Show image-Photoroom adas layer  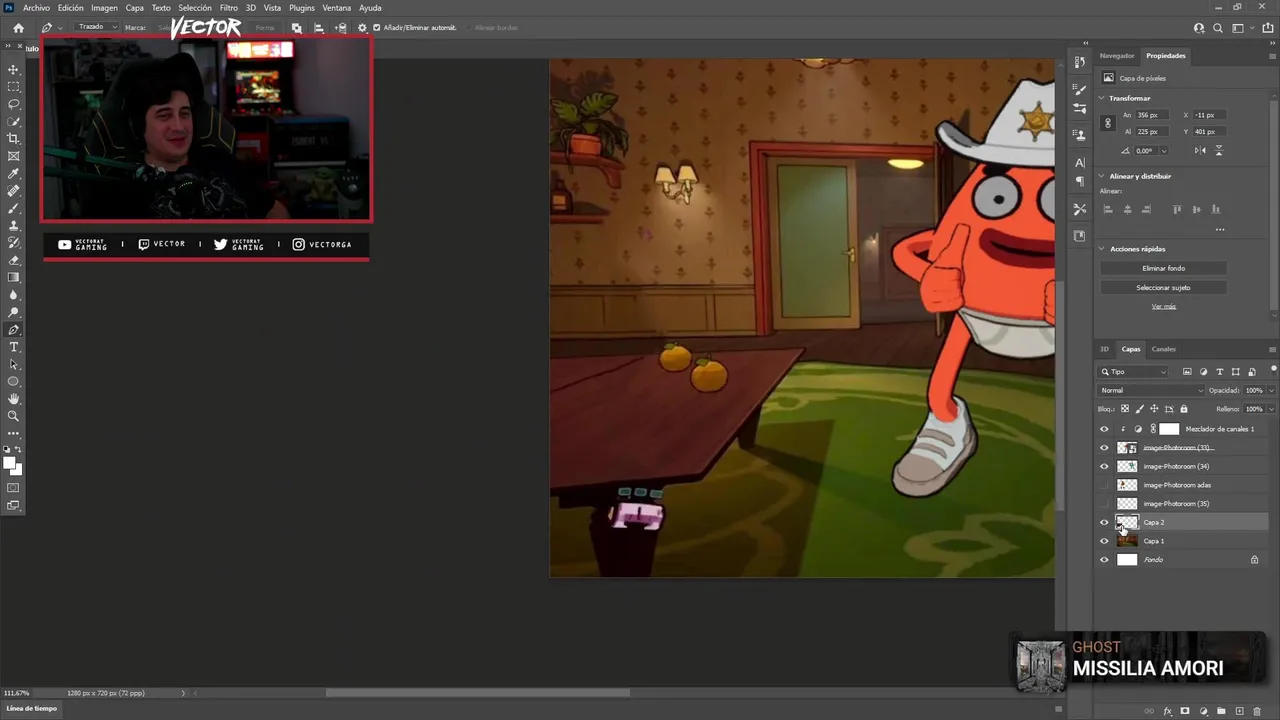pyautogui.click(x=1104, y=485)
